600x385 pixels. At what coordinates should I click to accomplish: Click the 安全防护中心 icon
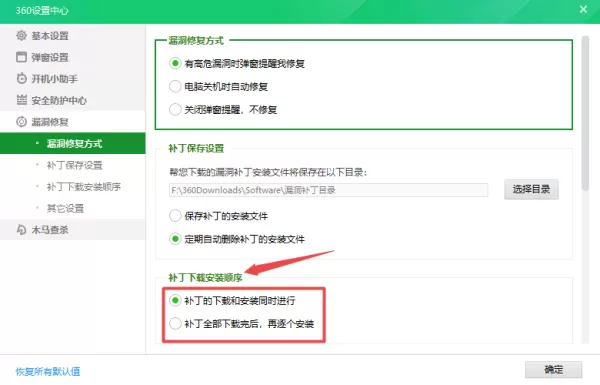point(21,100)
